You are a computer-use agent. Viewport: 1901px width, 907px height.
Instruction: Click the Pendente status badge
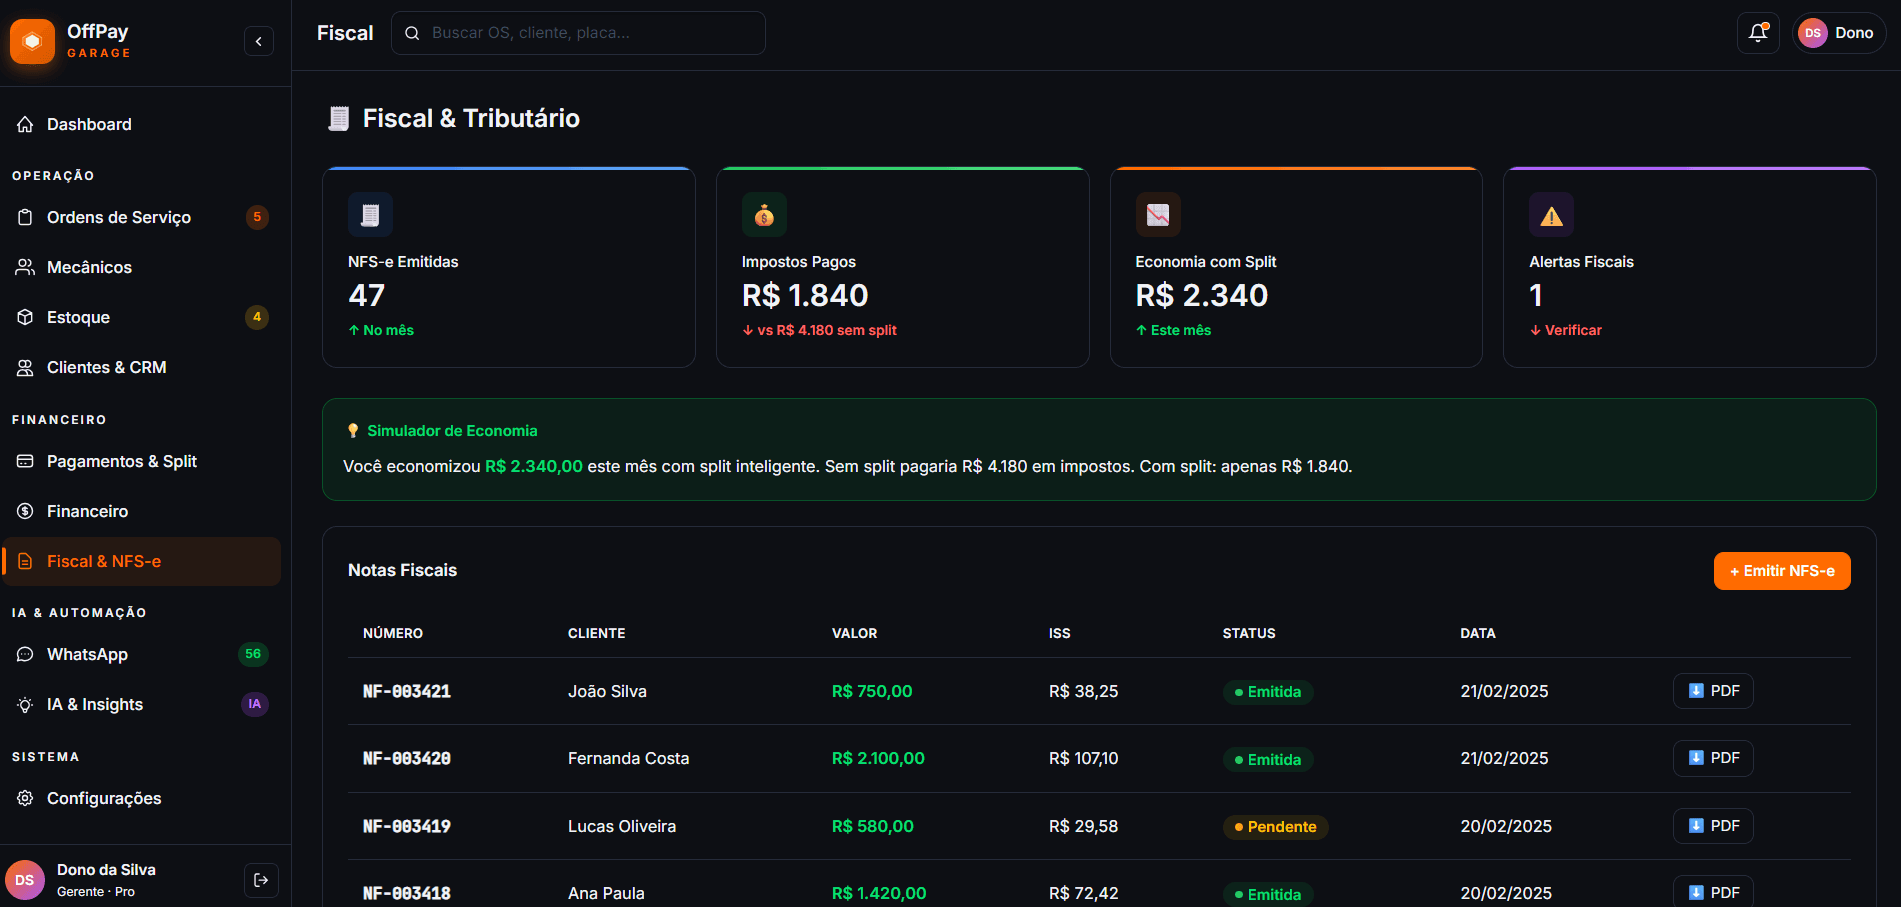click(x=1275, y=827)
